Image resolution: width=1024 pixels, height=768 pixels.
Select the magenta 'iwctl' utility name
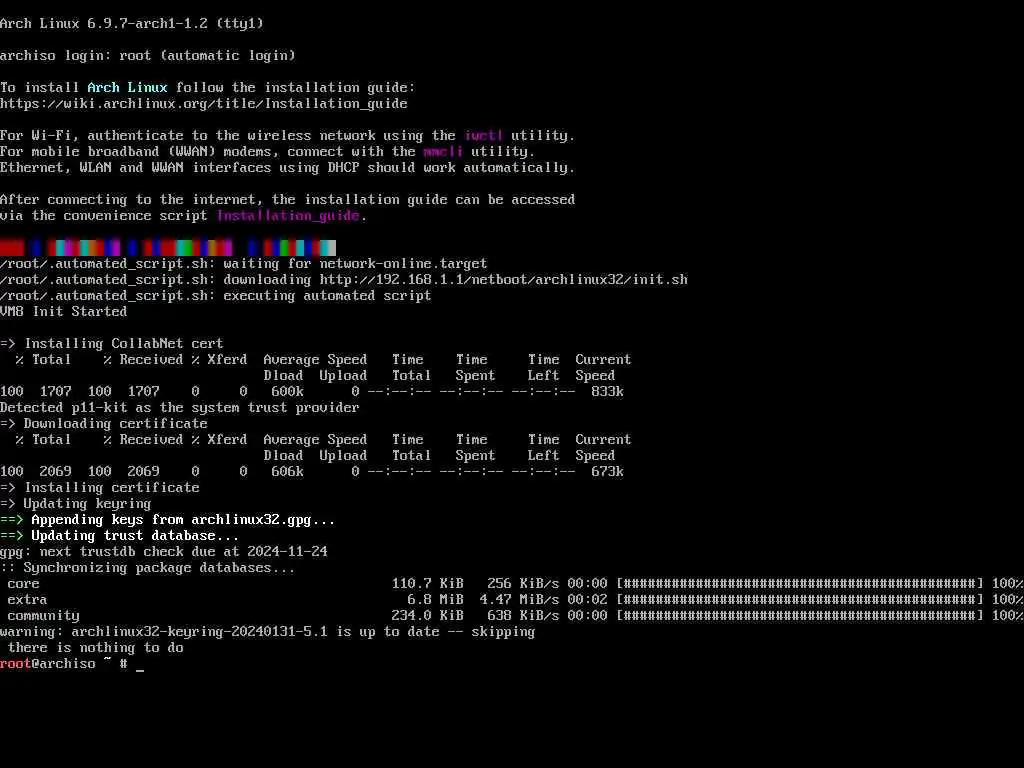[483, 135]
